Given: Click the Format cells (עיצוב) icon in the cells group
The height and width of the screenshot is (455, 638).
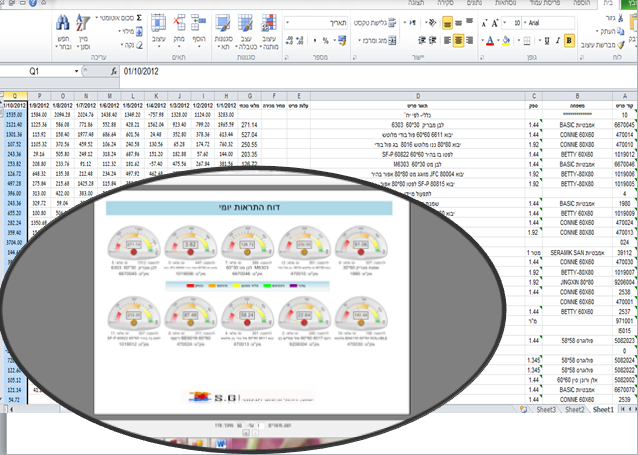Looking at the screenshot, I should pyautogui.click(x=158, y=23).
